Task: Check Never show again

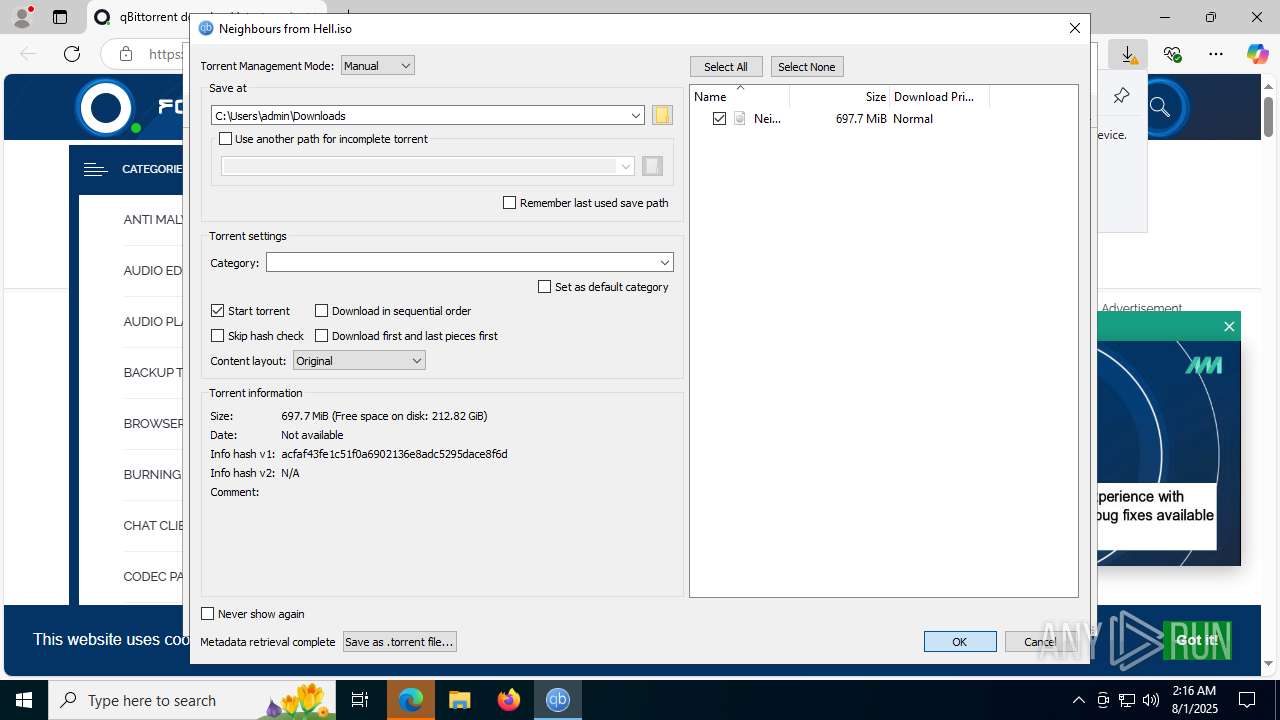Action: pos(208,613)
